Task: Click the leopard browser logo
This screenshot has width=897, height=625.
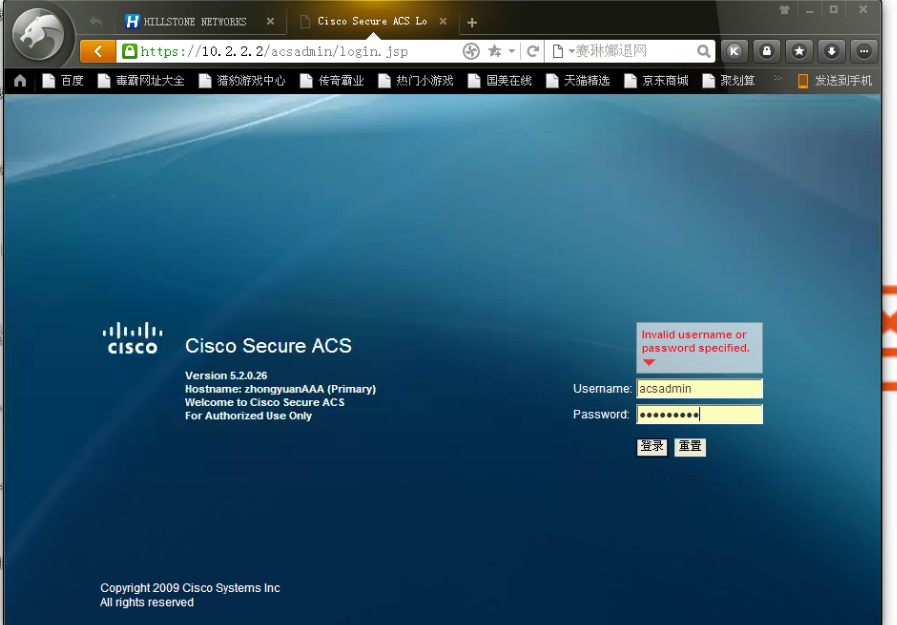Action: click(x=39, y=35)
